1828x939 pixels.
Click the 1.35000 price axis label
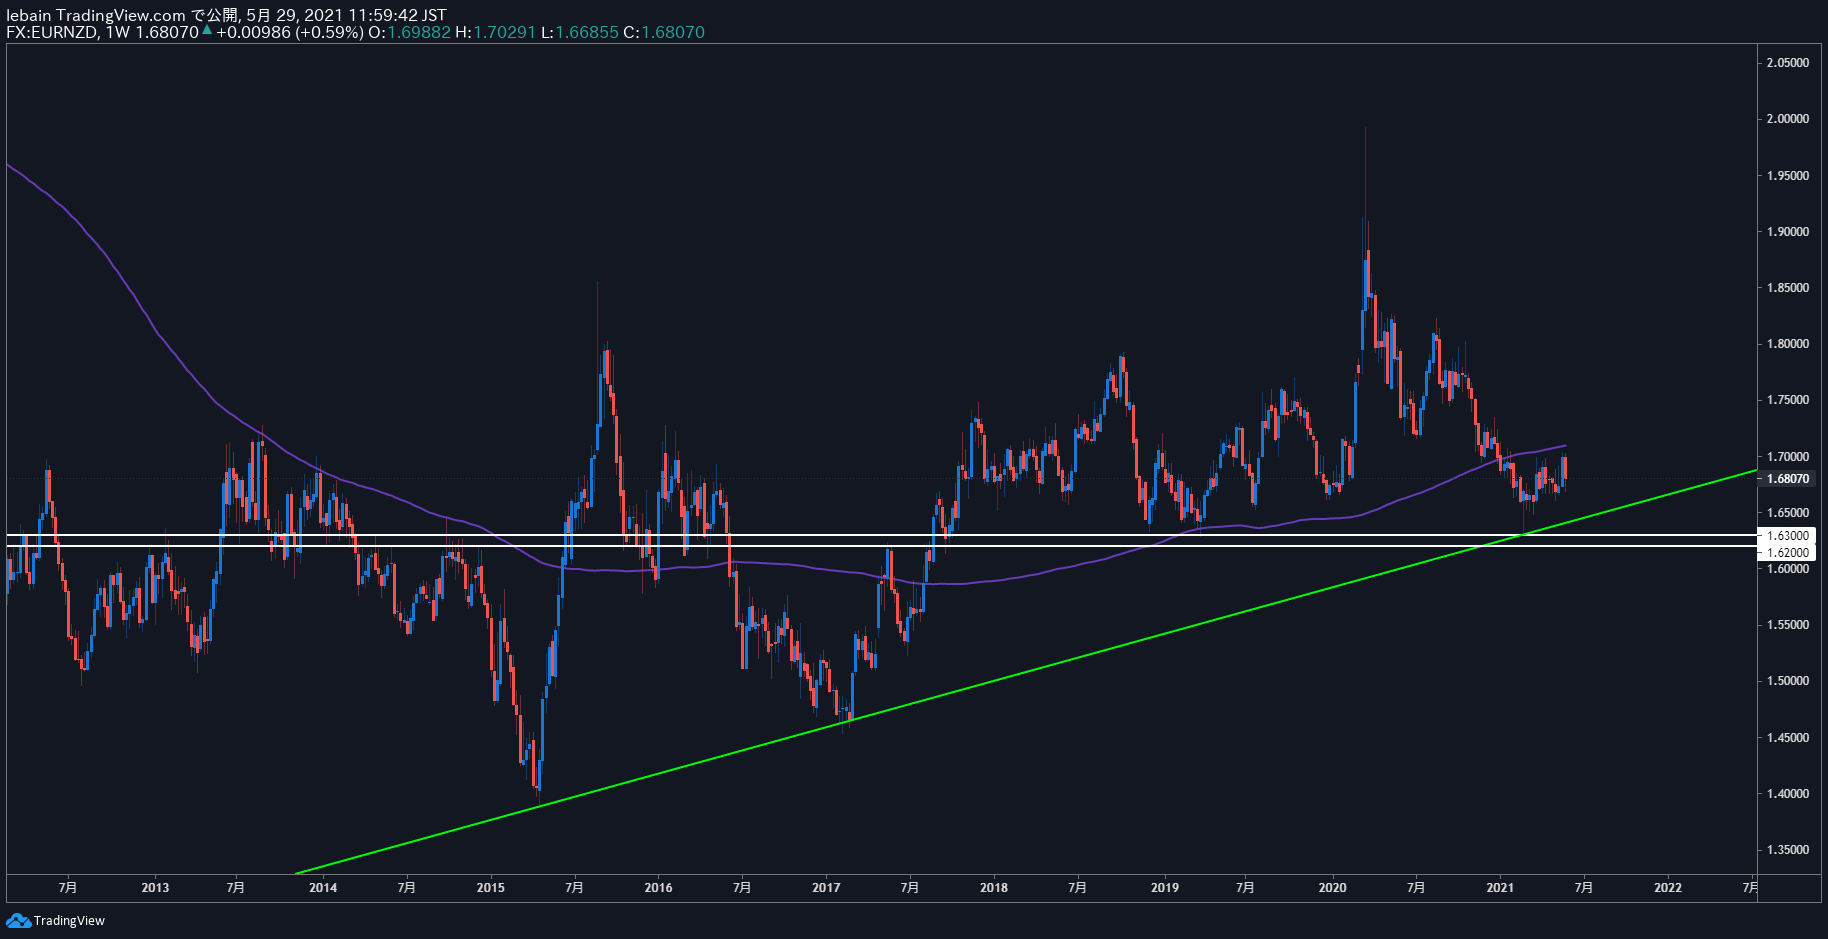pos(1788,850)
